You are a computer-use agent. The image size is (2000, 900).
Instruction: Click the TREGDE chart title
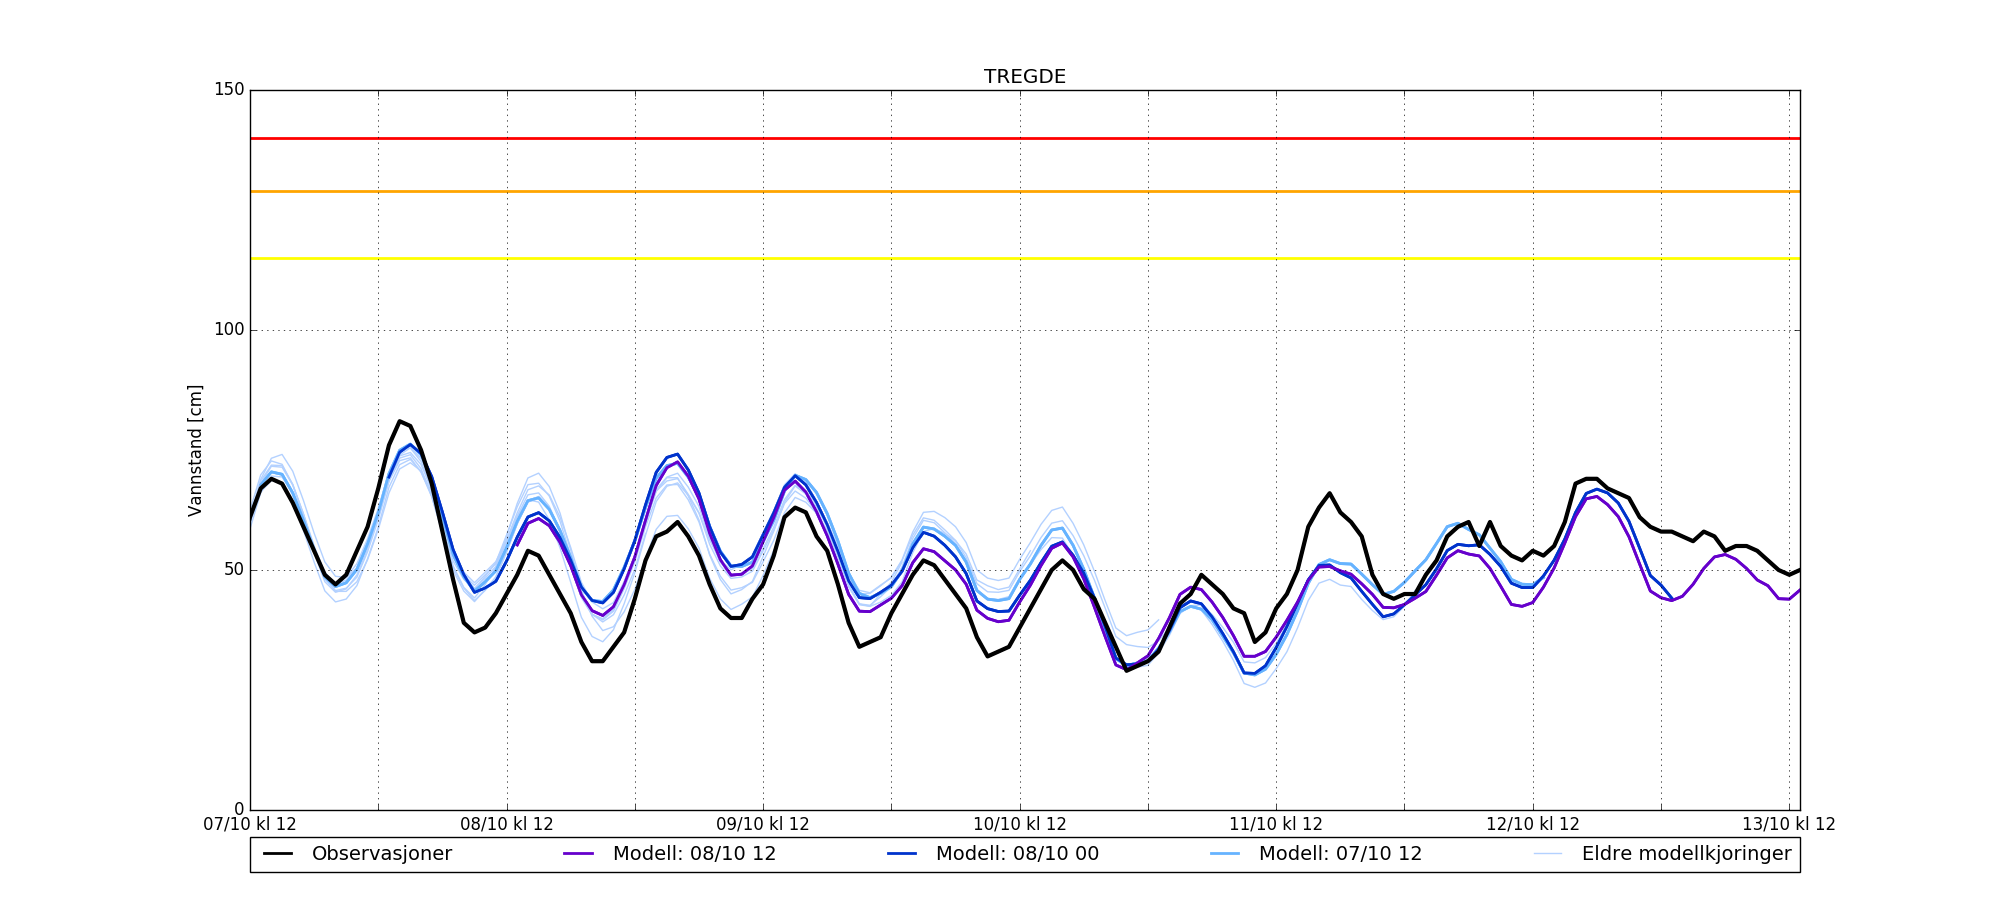1025,77
